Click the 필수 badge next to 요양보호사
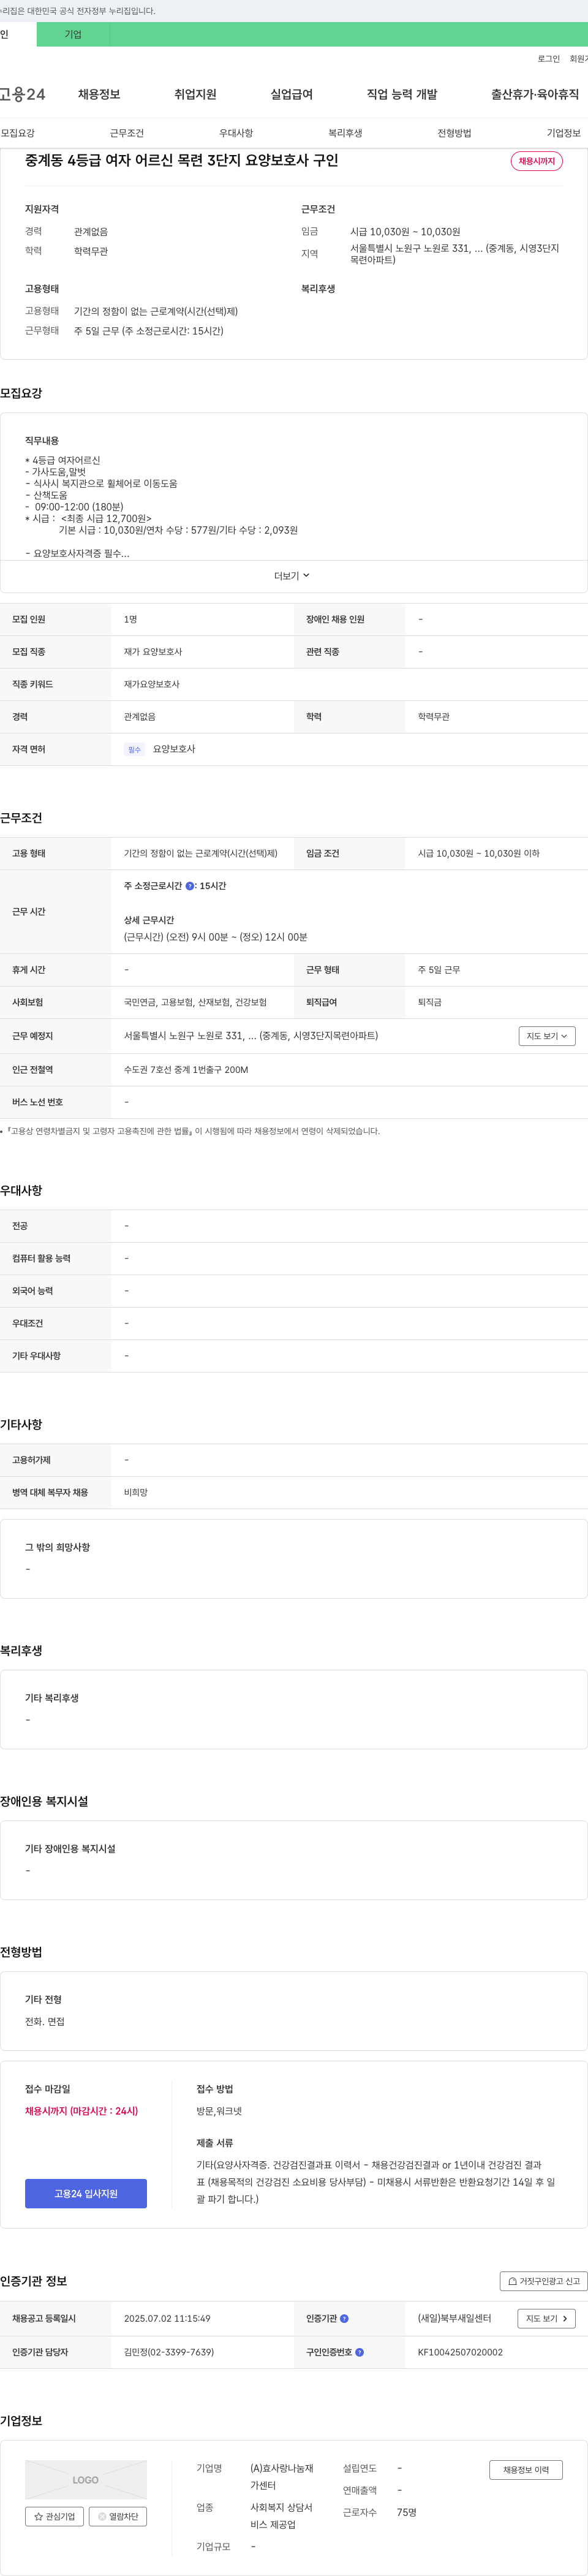 [x=134, y=749]
